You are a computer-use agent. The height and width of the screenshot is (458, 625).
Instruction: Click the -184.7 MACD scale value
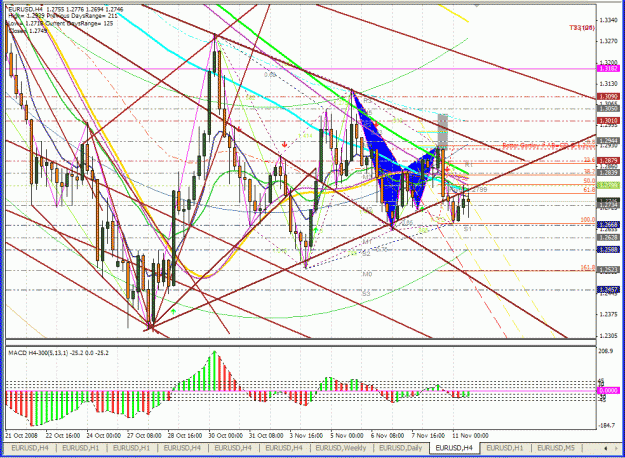click(x=607, y=425)
